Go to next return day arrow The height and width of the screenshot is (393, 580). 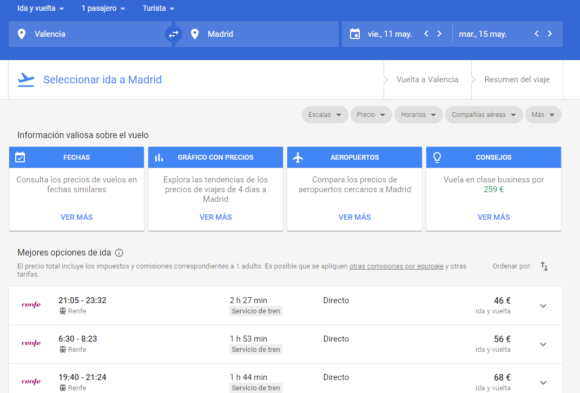550,34
